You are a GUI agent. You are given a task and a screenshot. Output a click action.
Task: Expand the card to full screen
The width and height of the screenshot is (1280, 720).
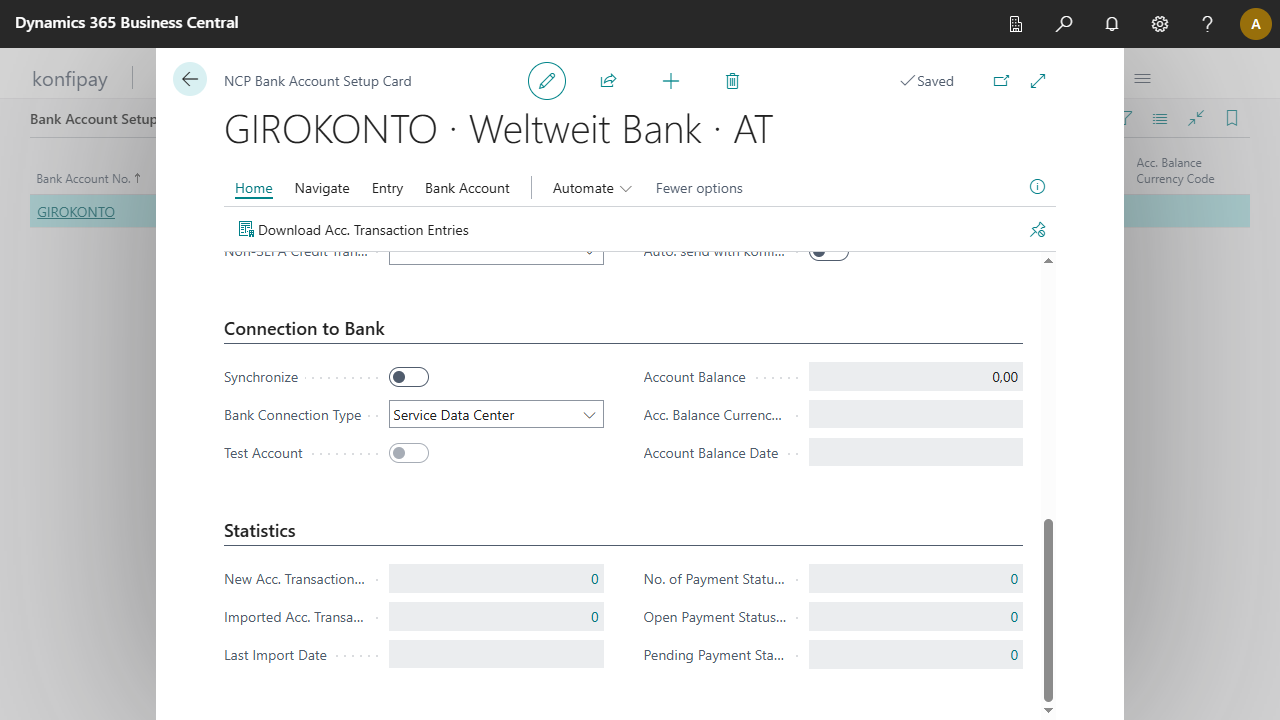[1038, 81]
